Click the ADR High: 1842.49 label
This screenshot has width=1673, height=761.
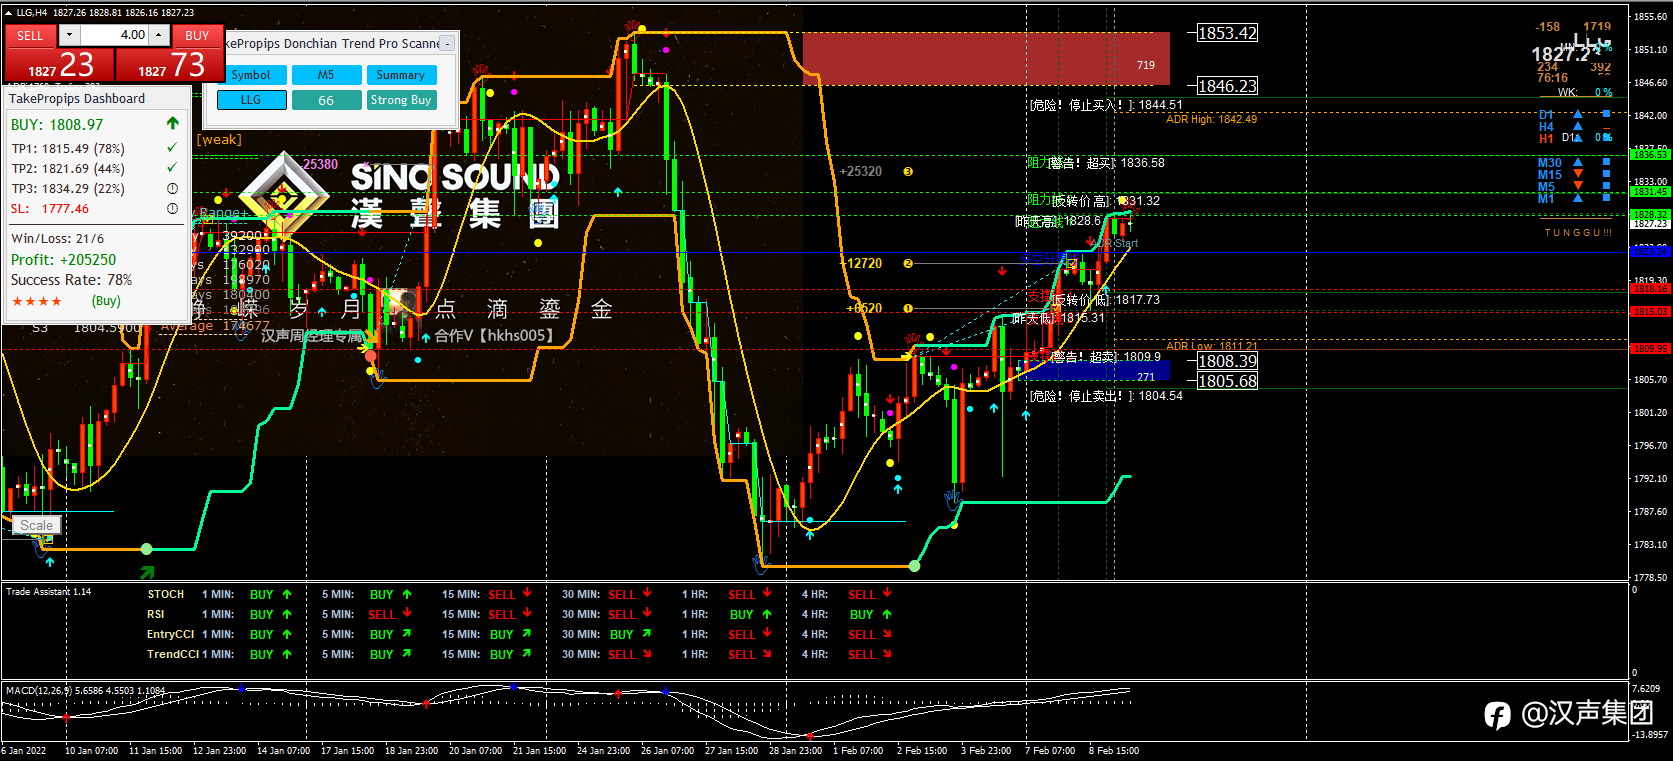[1211, 119]
